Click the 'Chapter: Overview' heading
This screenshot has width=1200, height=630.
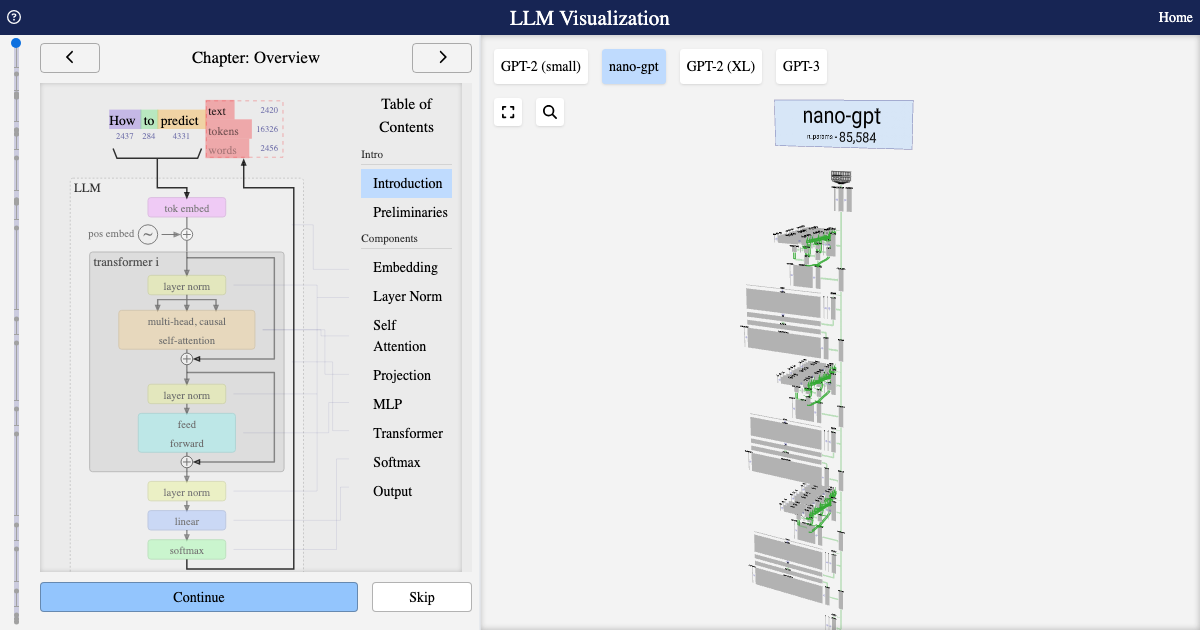pyautogui.click(x=256, y=58)
